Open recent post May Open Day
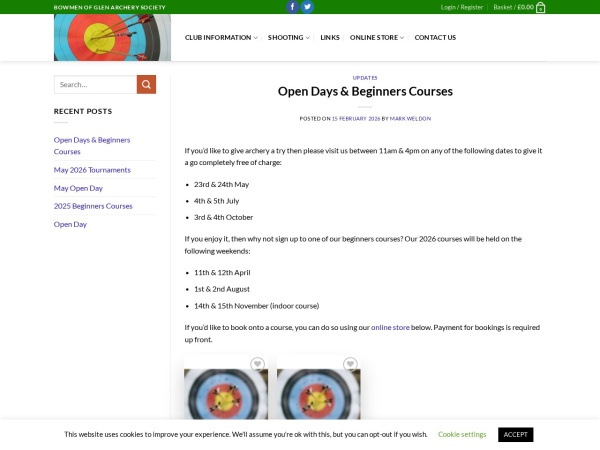This screenshot has width=600, height=450. click(x=78, y=188)
